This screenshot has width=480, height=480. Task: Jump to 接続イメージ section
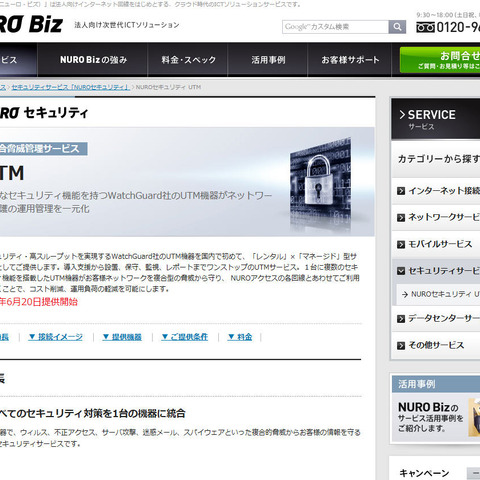click(55, 337)
